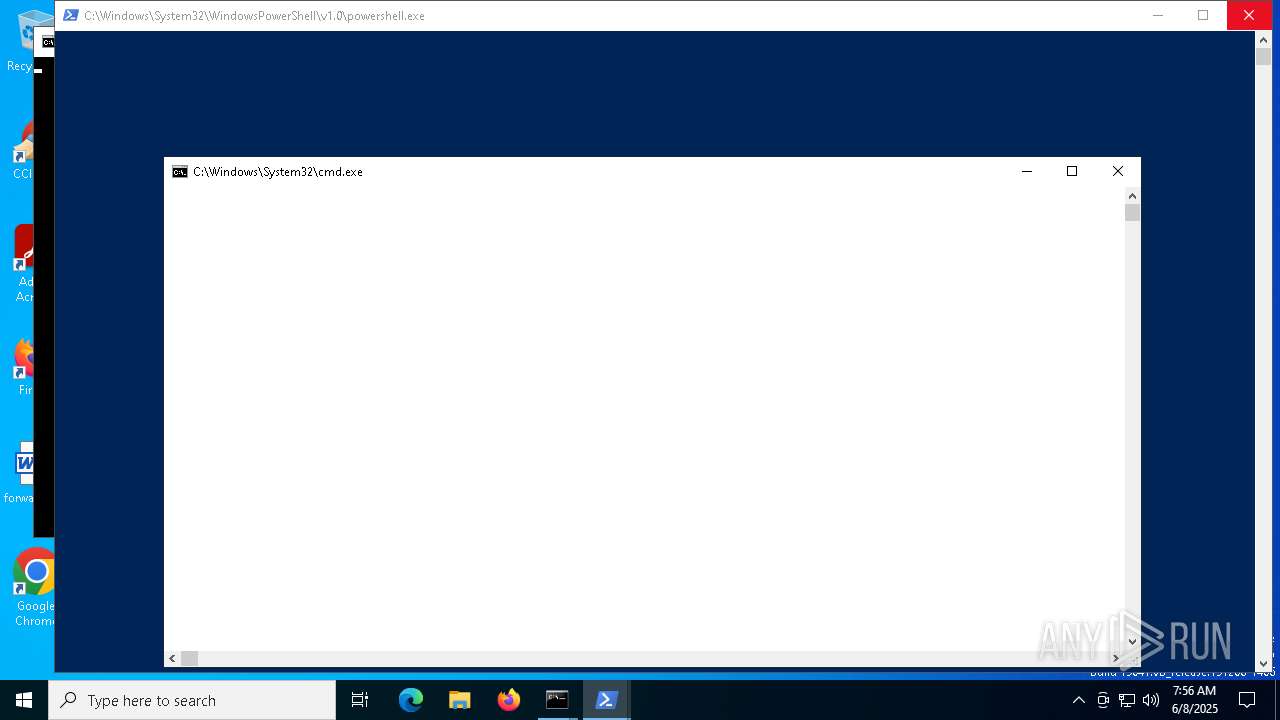
Task: Close the PowerShell window
Action: (x=1249, y=15)
